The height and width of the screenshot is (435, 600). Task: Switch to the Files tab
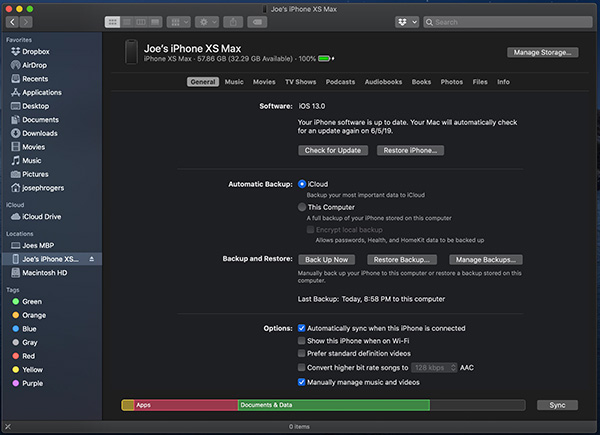(480, 82)
